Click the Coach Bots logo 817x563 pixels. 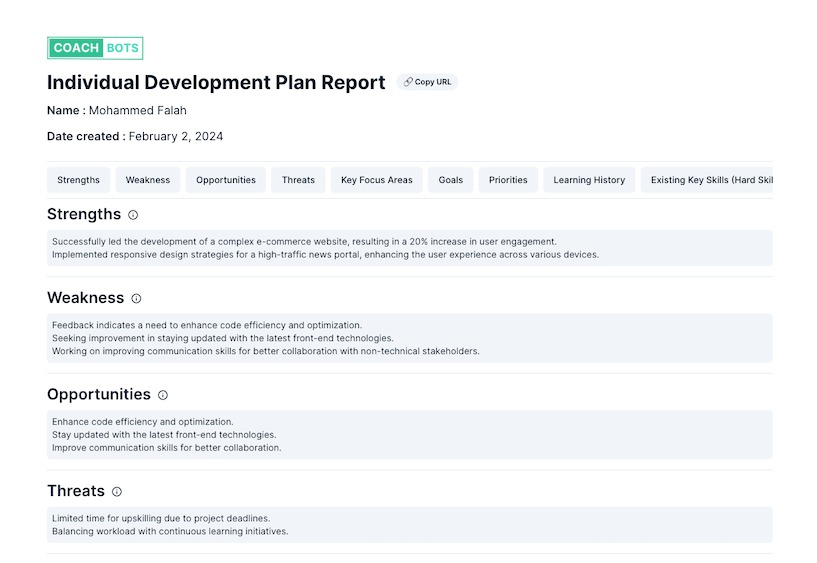pos(95,48)
